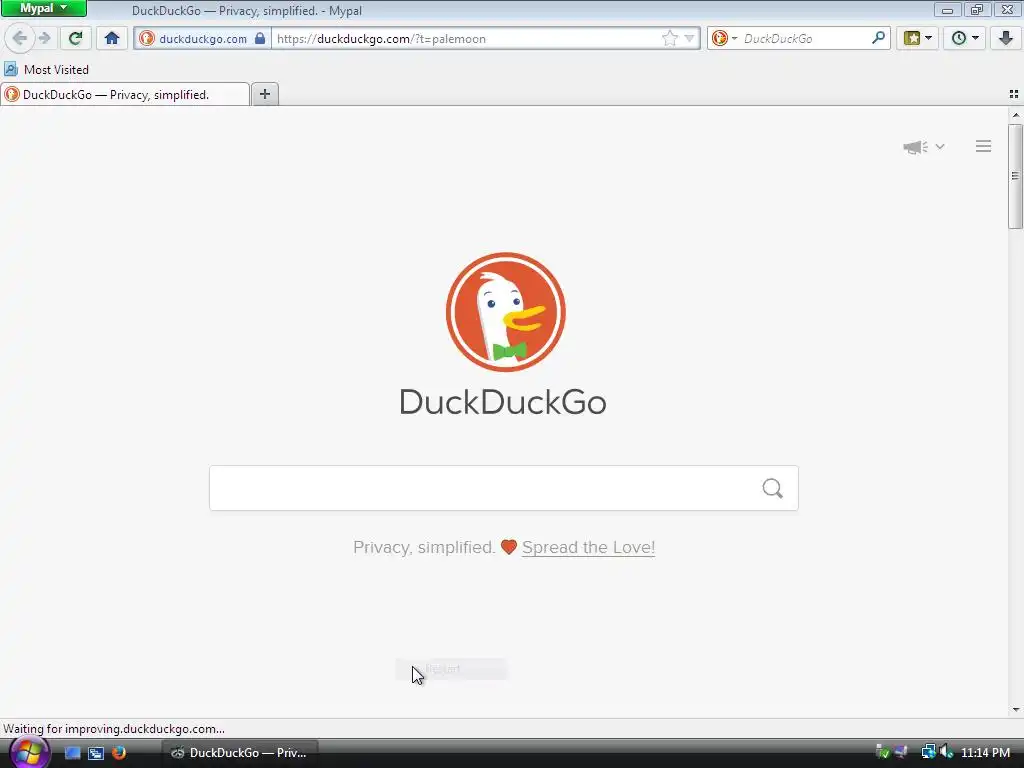Open the downloads arrow button
The width and height of the screenshot is (1024, 768).
click(1006, 39)
